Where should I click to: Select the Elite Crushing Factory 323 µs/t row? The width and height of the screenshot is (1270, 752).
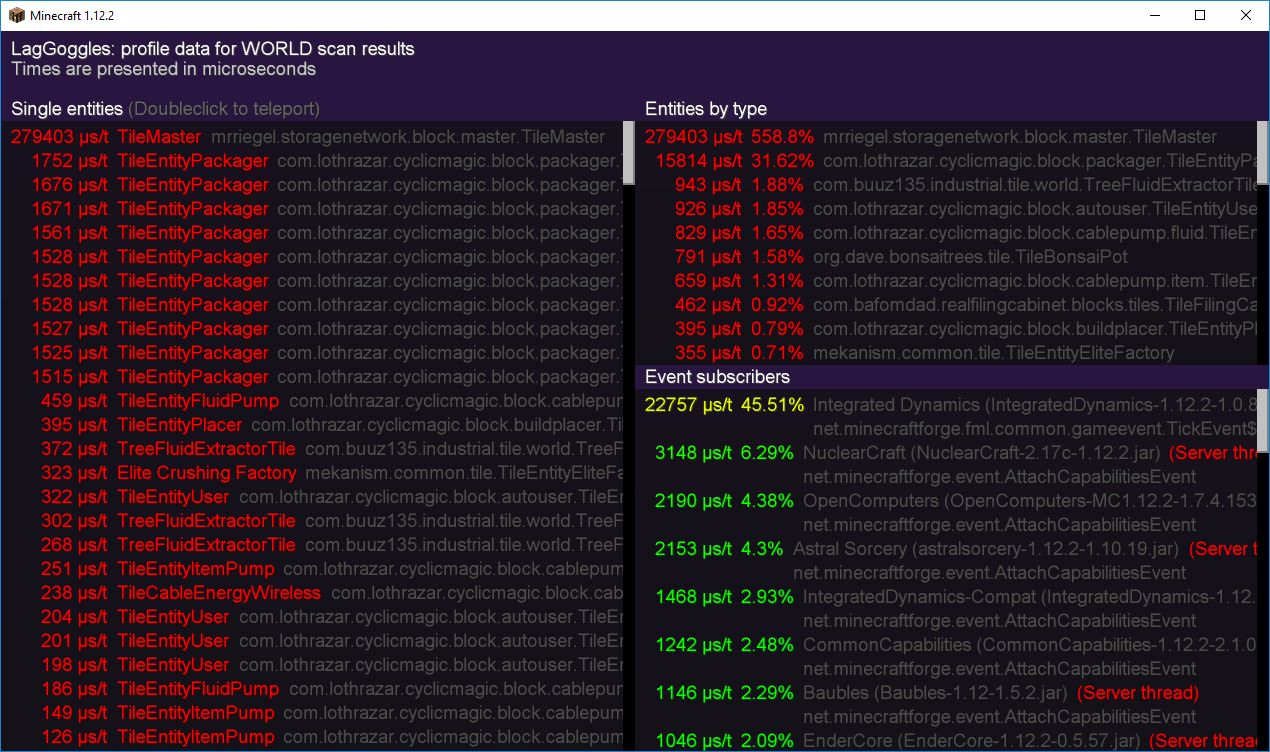[312, 473]
